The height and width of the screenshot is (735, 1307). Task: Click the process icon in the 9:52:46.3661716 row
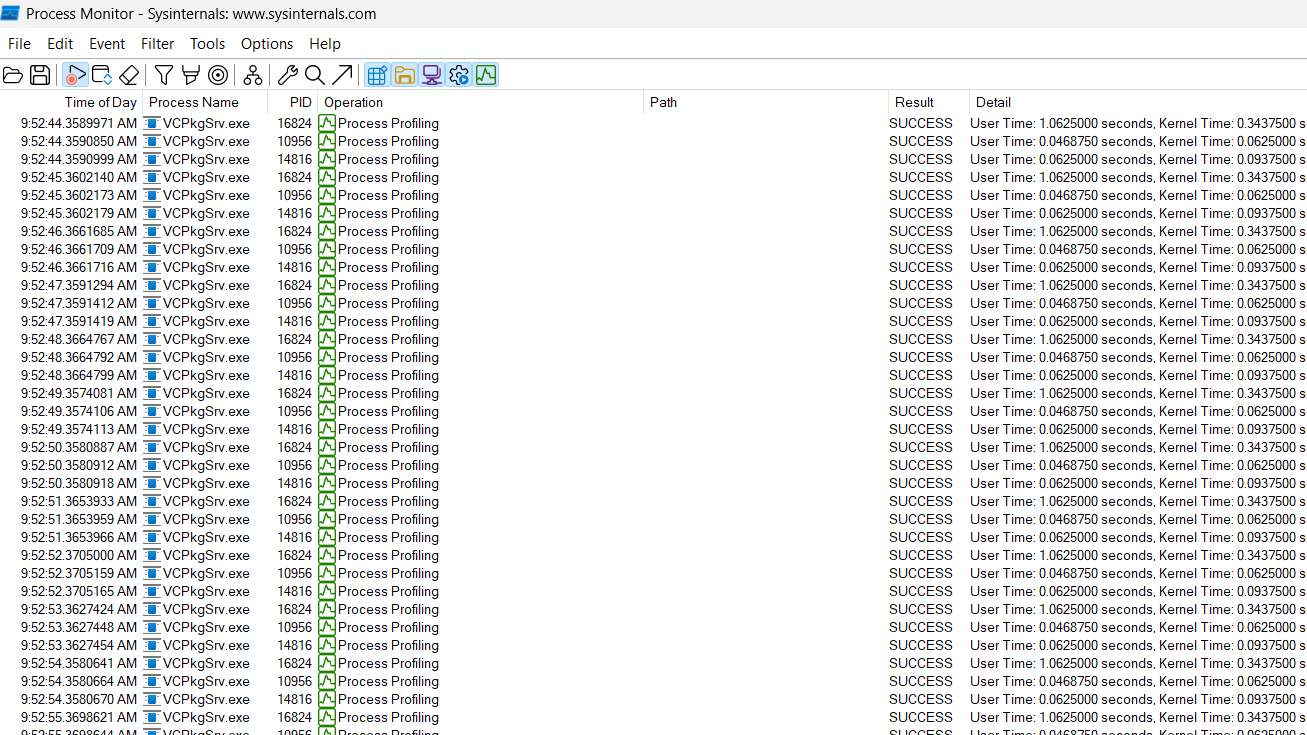tap(152, 267)
